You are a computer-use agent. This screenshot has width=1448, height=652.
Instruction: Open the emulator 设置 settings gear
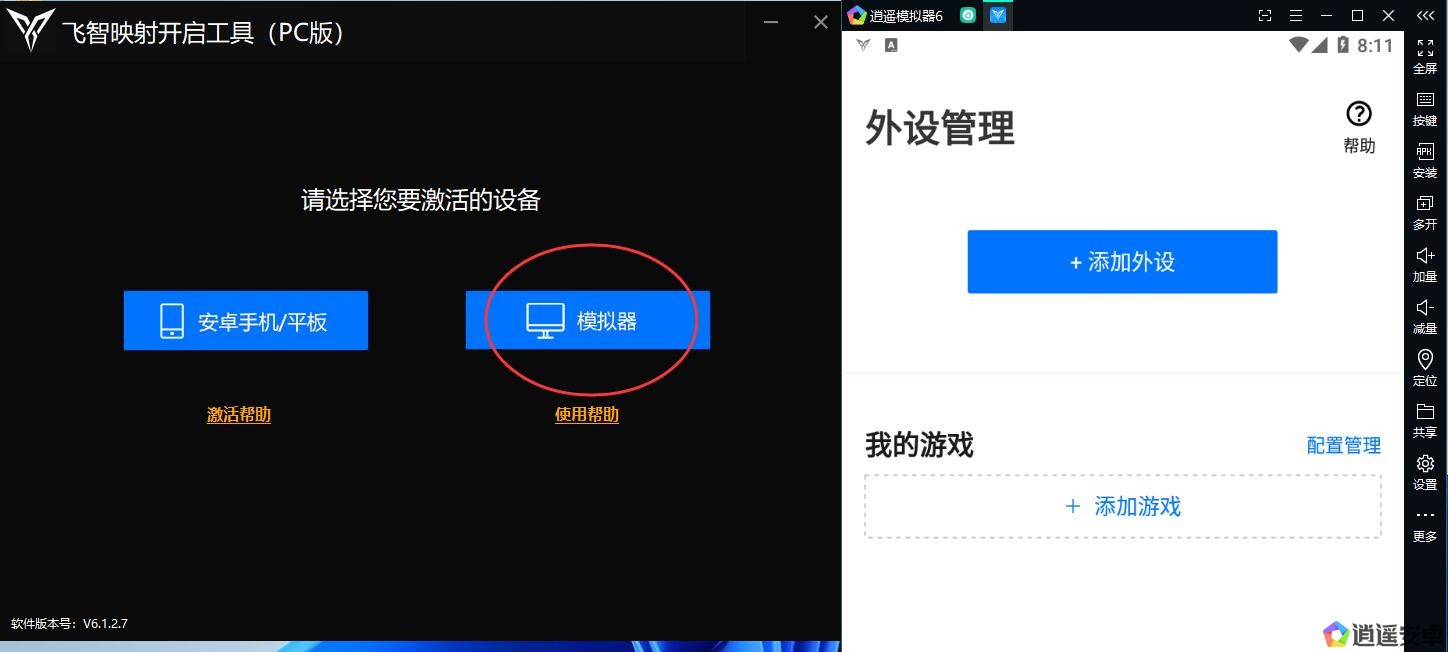(1425, 464)
